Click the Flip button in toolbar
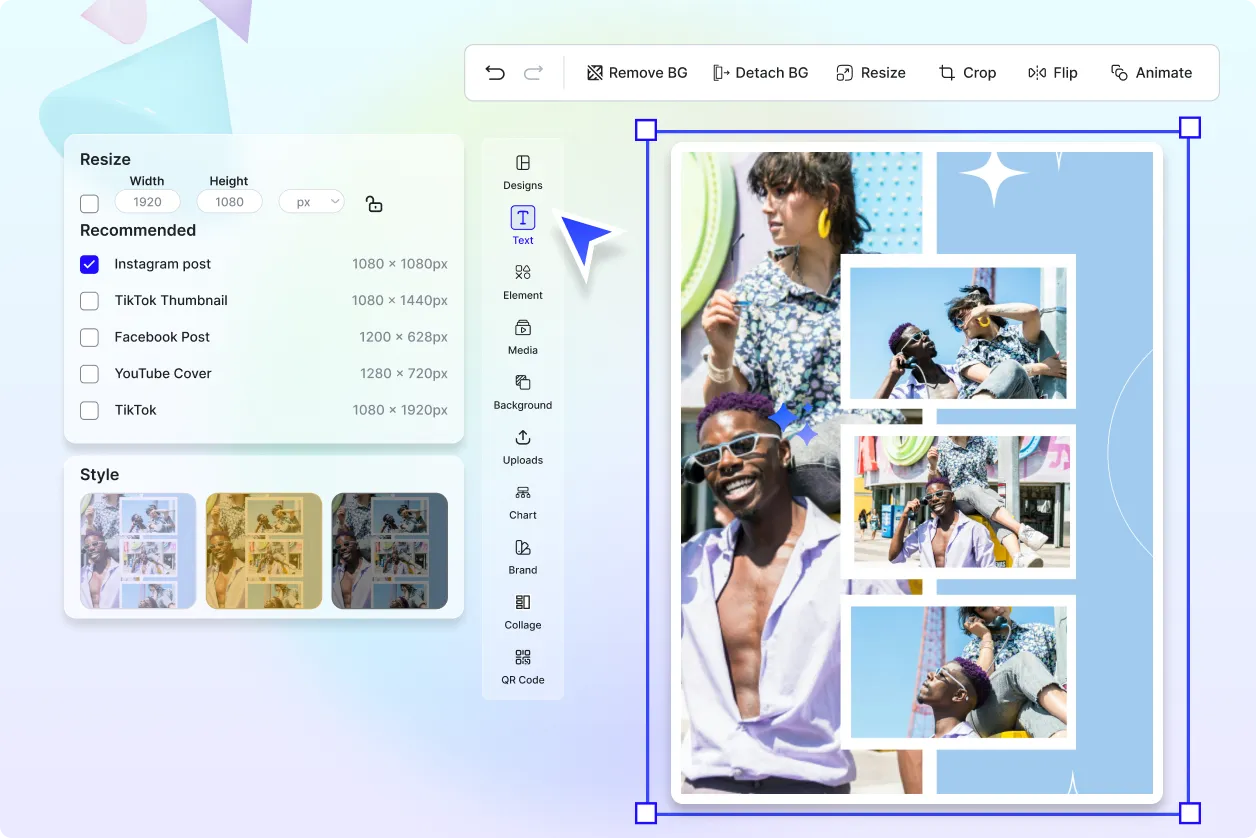The width and height of the screenshot is (1256, 838). click(x=1053, y=73)
